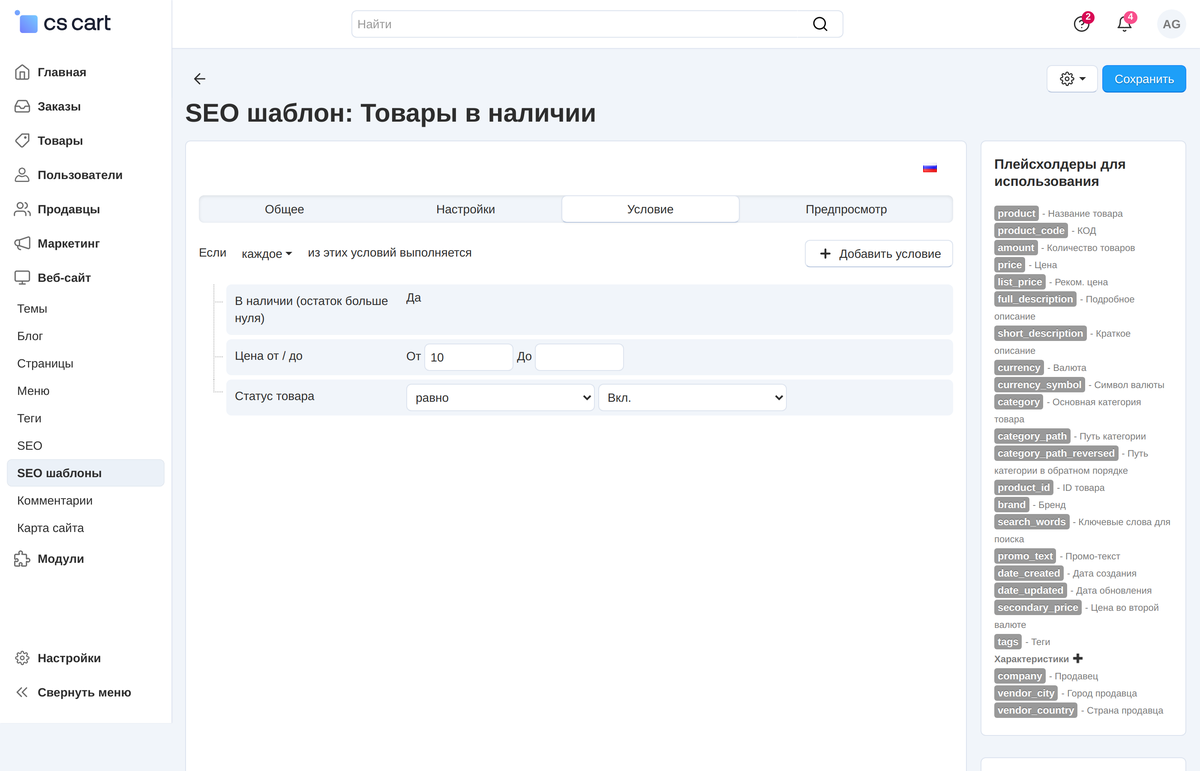Screen dimensions: 1200x771
Task: Click the product_id placeholder tag
Action: (x=1024, y=487)
